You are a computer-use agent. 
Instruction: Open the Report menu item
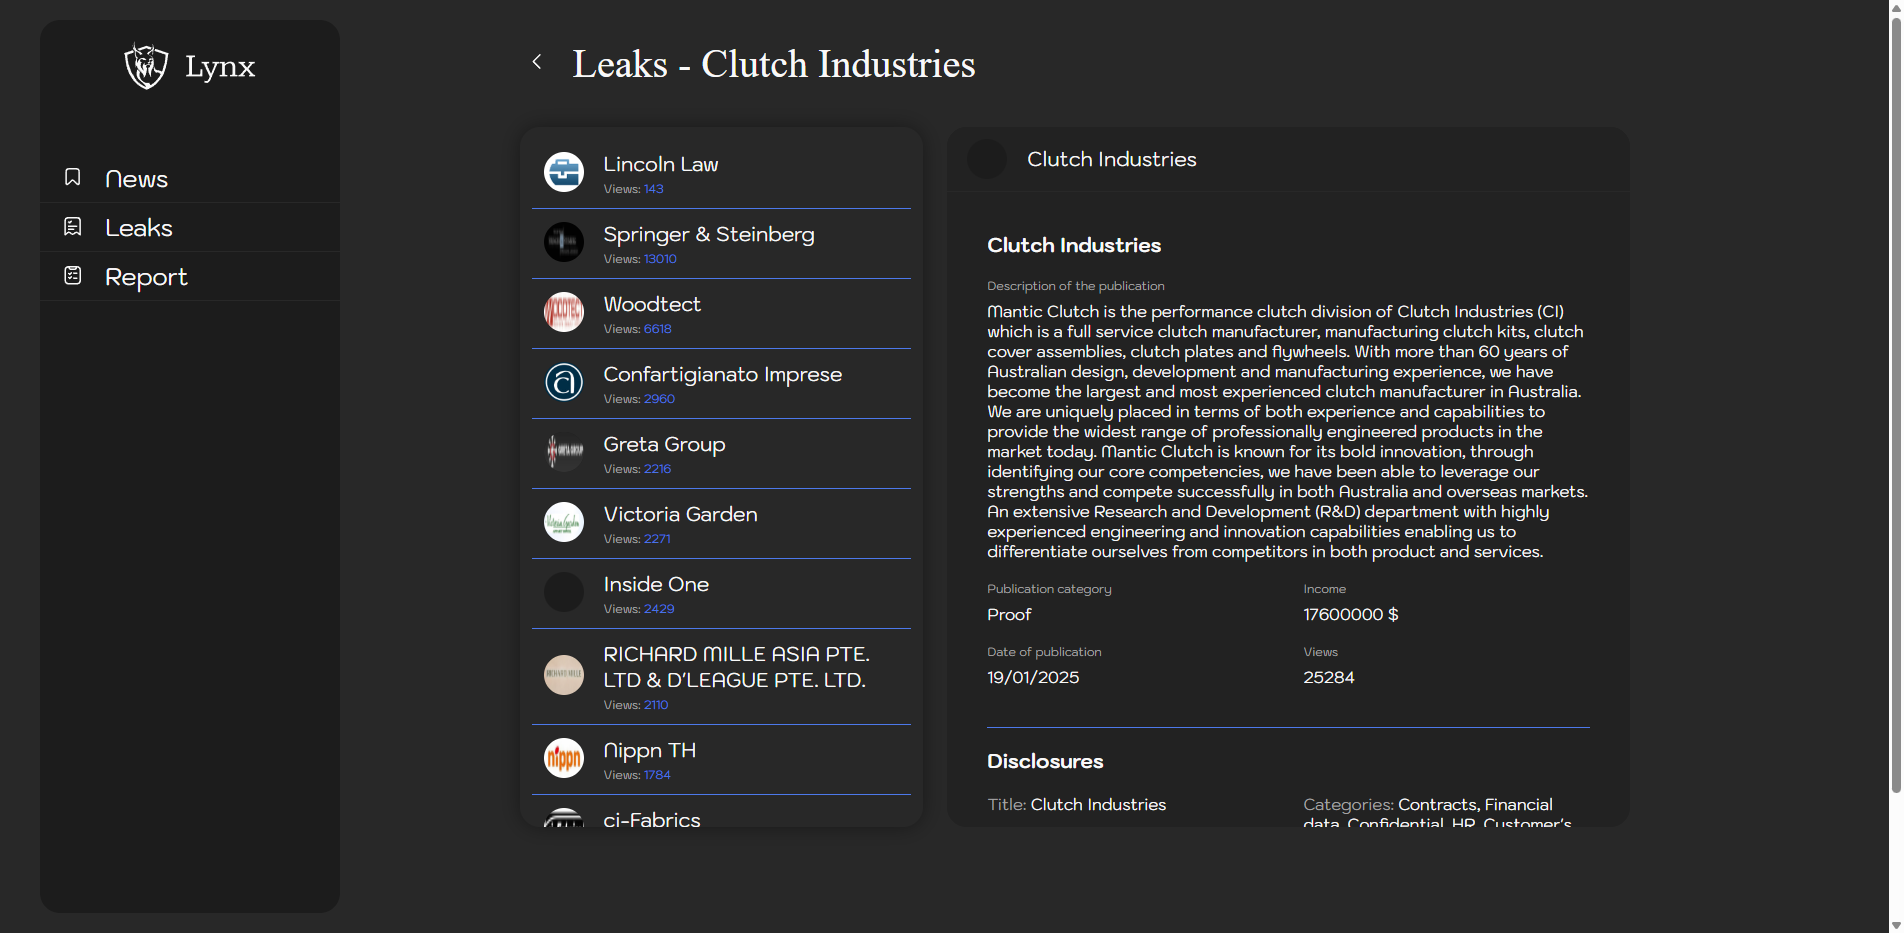pyautogui.click(x=146, y=277)
